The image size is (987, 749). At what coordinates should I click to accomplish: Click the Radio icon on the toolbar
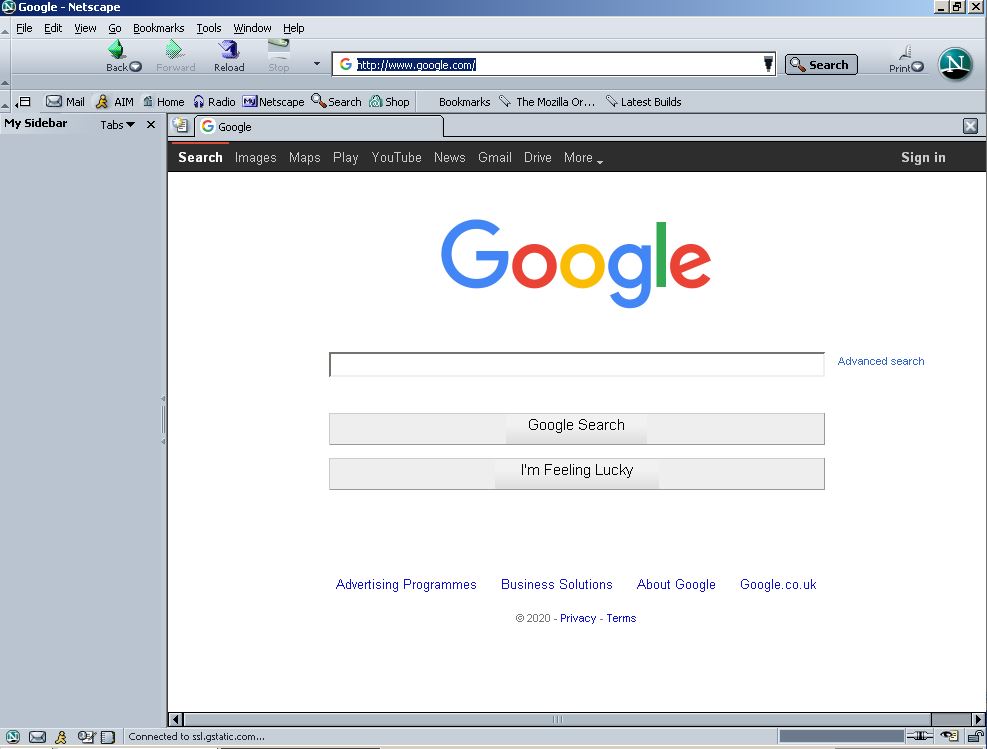coord(214,101)
